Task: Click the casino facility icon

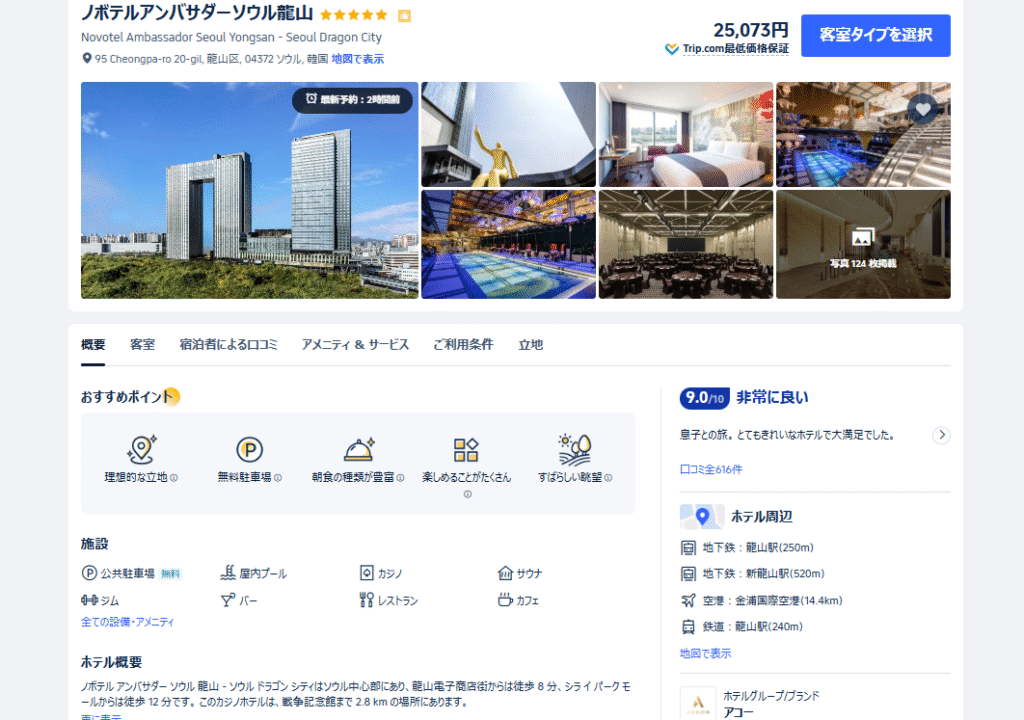Action: (x=366, y=573)
